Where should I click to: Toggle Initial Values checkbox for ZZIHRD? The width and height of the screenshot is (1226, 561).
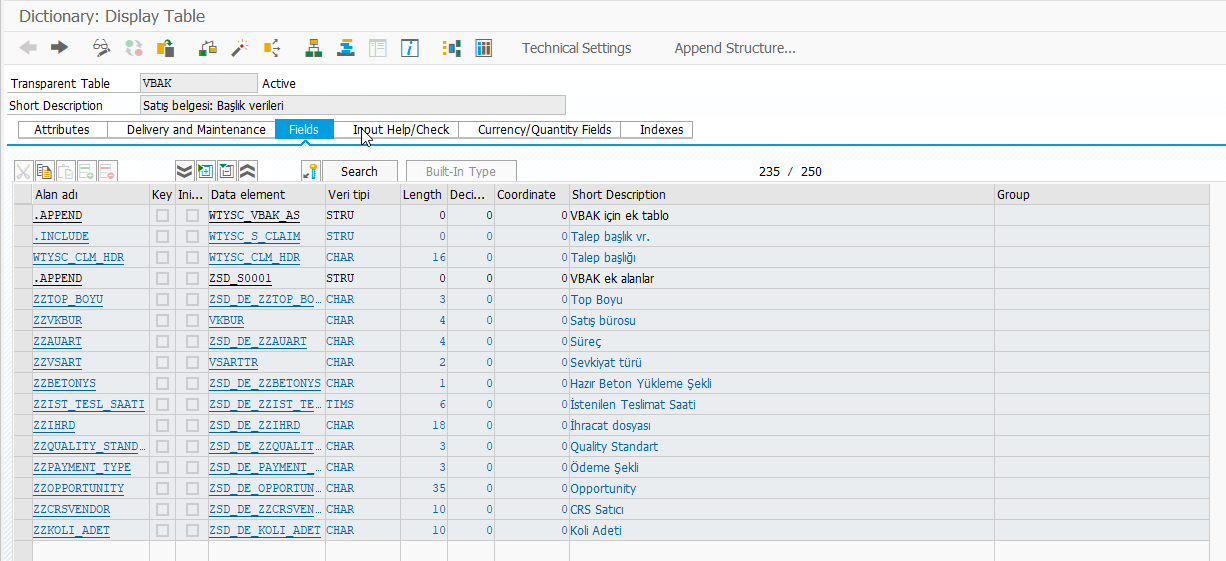192,425
